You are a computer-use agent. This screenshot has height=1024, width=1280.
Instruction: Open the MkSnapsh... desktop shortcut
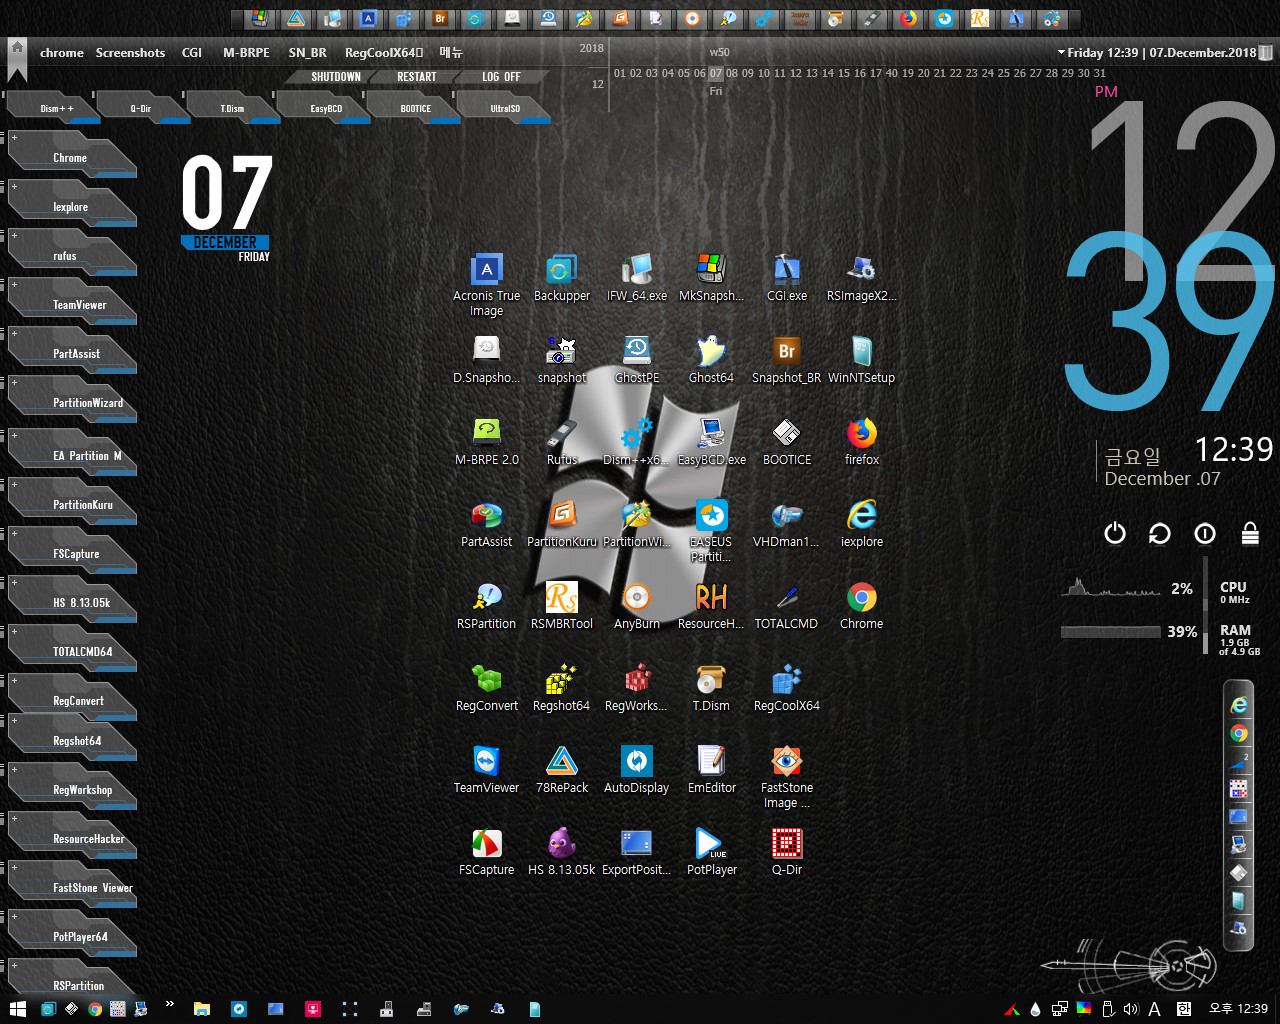point(711,278)
